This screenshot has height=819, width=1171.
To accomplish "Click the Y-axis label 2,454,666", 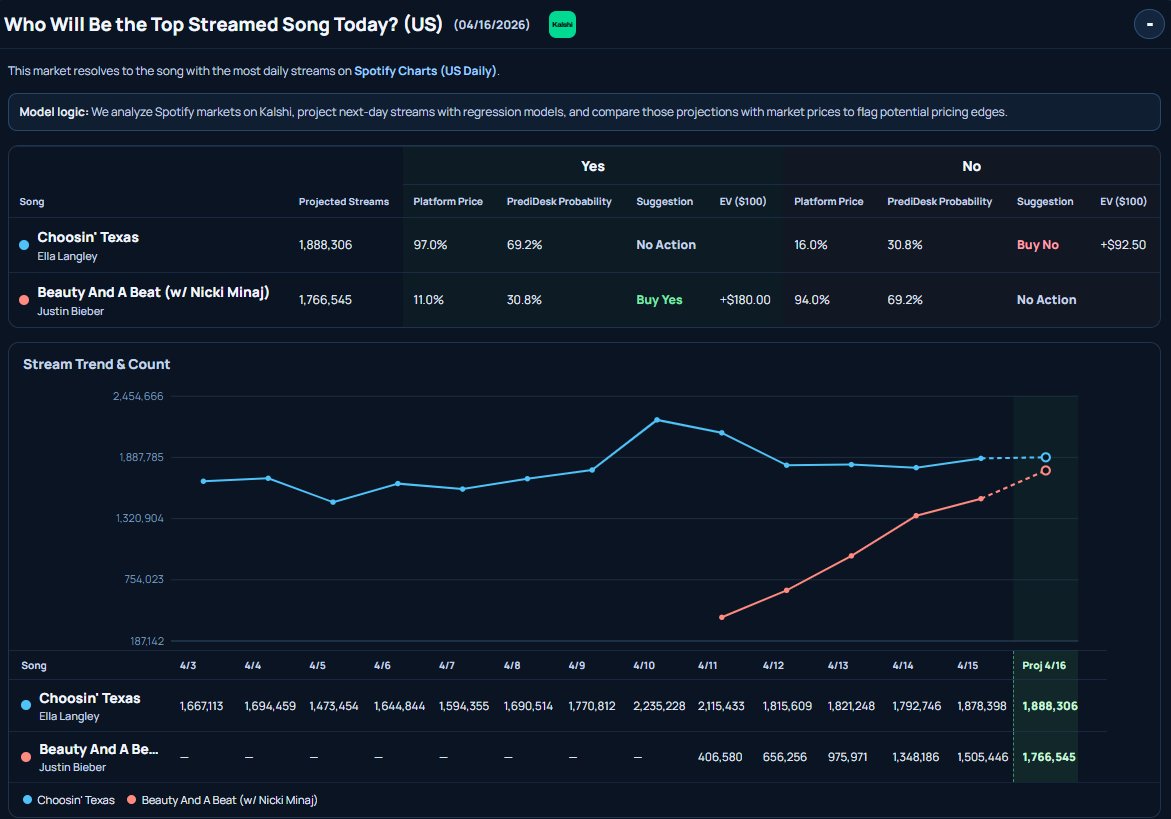I will point(138,396).
